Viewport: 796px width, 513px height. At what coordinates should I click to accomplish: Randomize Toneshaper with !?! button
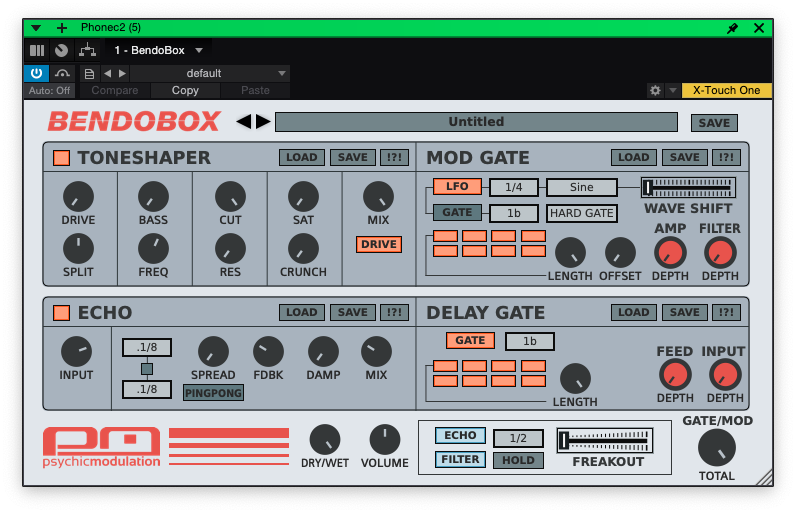(x=394, y=157)
